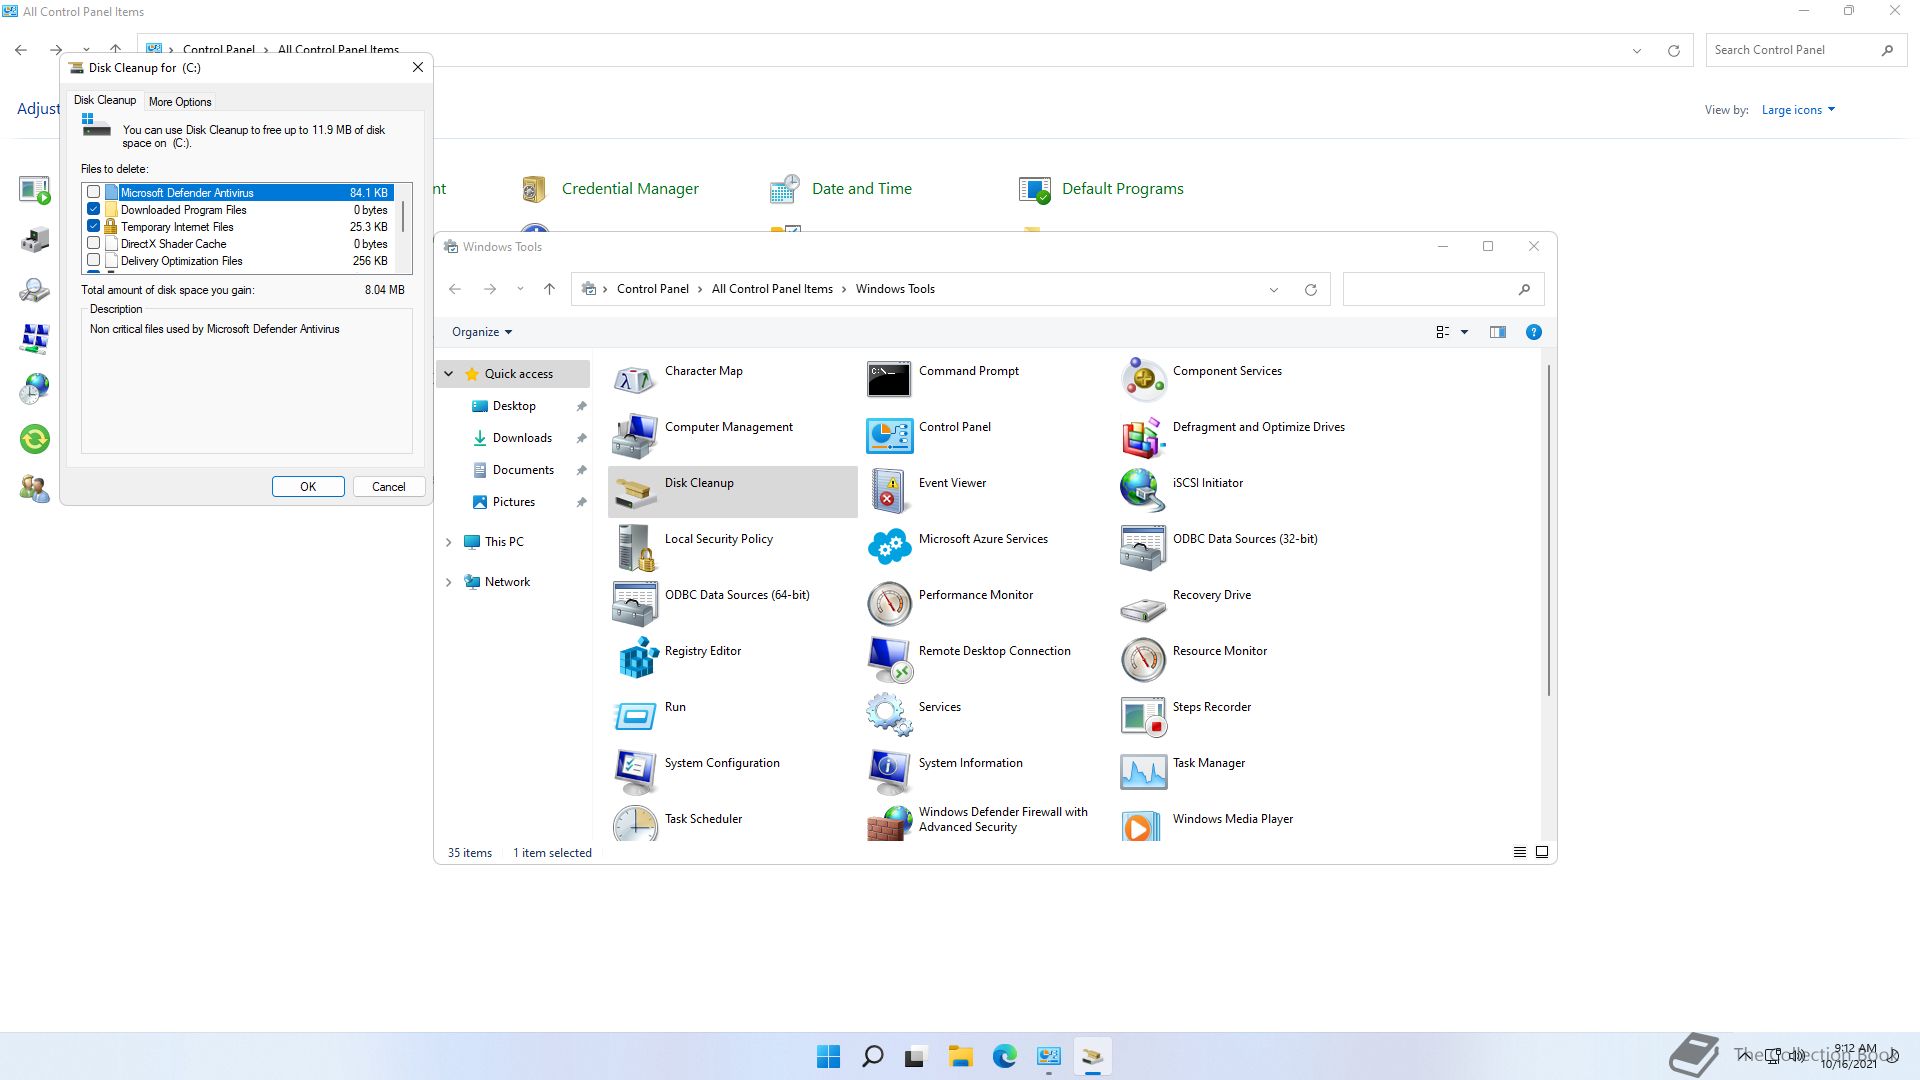Viewport: 1920px width, 1080px height.
Task: Open ODBC Data Sources (64-bit) icon
Action: click(x=635, y=604)
